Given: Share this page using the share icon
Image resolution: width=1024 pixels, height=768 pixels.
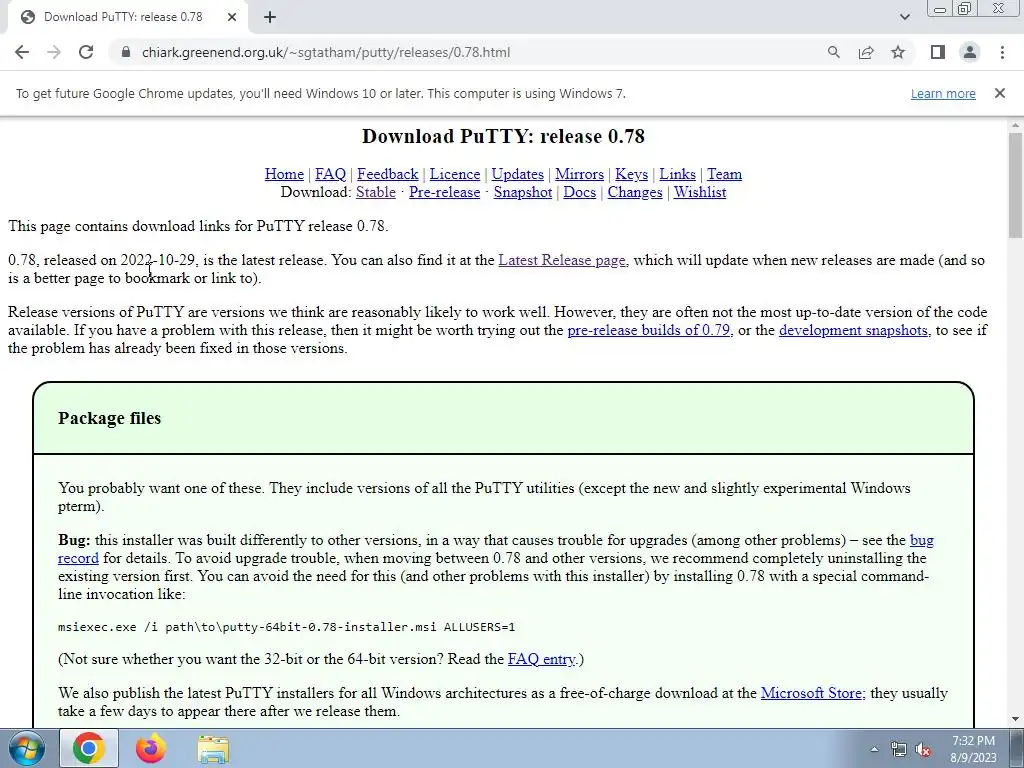Looking at the screenshot, I should [866, 52].
